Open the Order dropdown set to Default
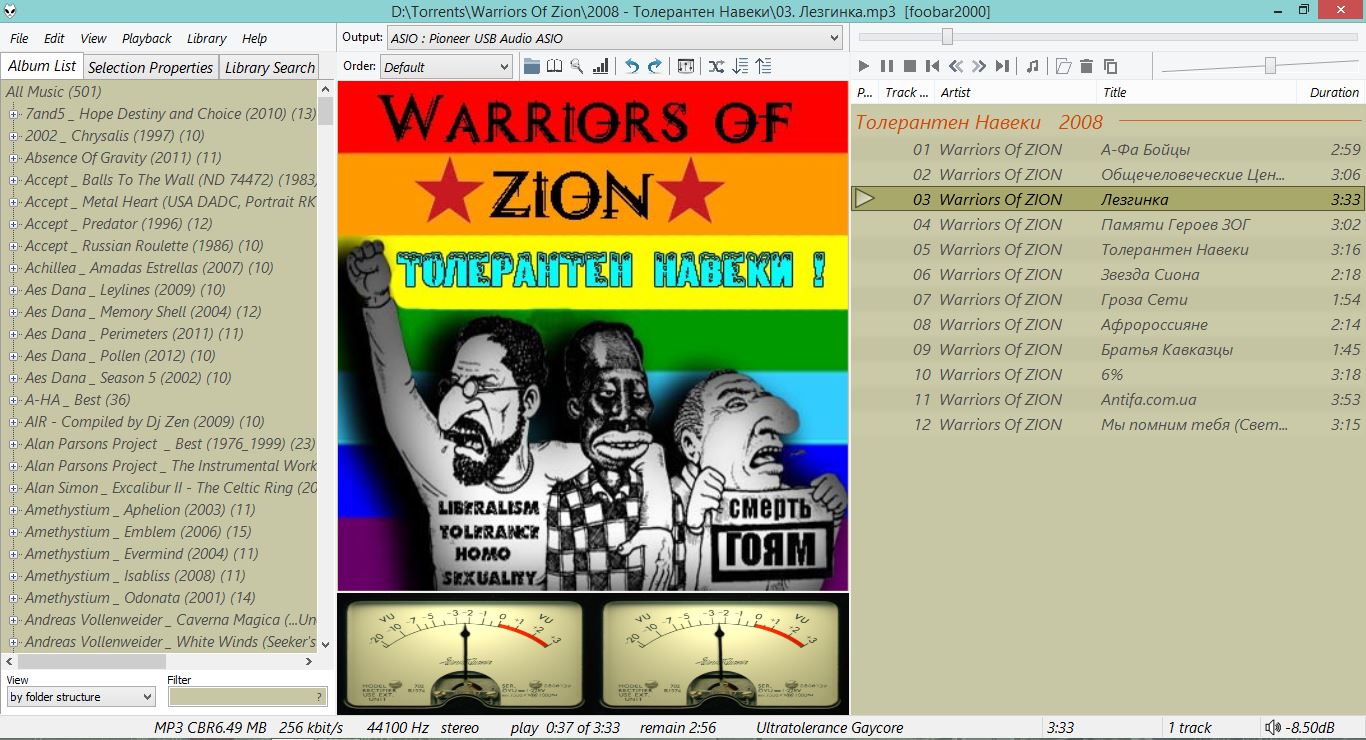1366x740 pixels. click(446, 67)
